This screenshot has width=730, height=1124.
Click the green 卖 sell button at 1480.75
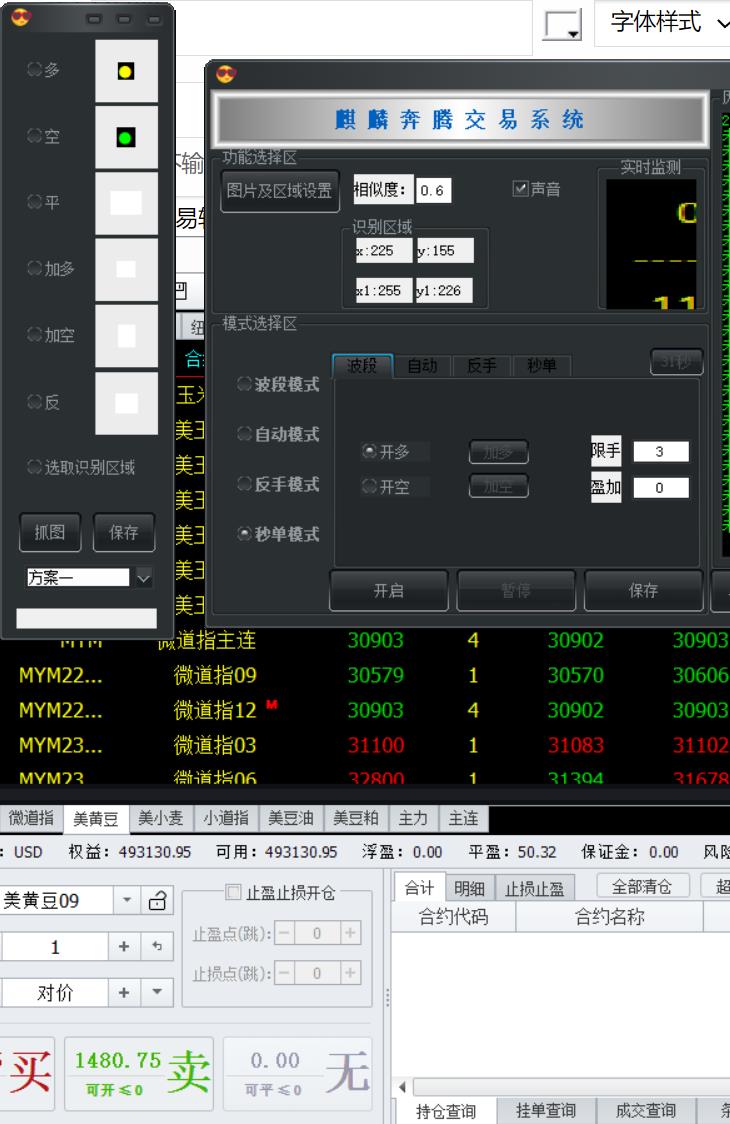click(139, 1074)
